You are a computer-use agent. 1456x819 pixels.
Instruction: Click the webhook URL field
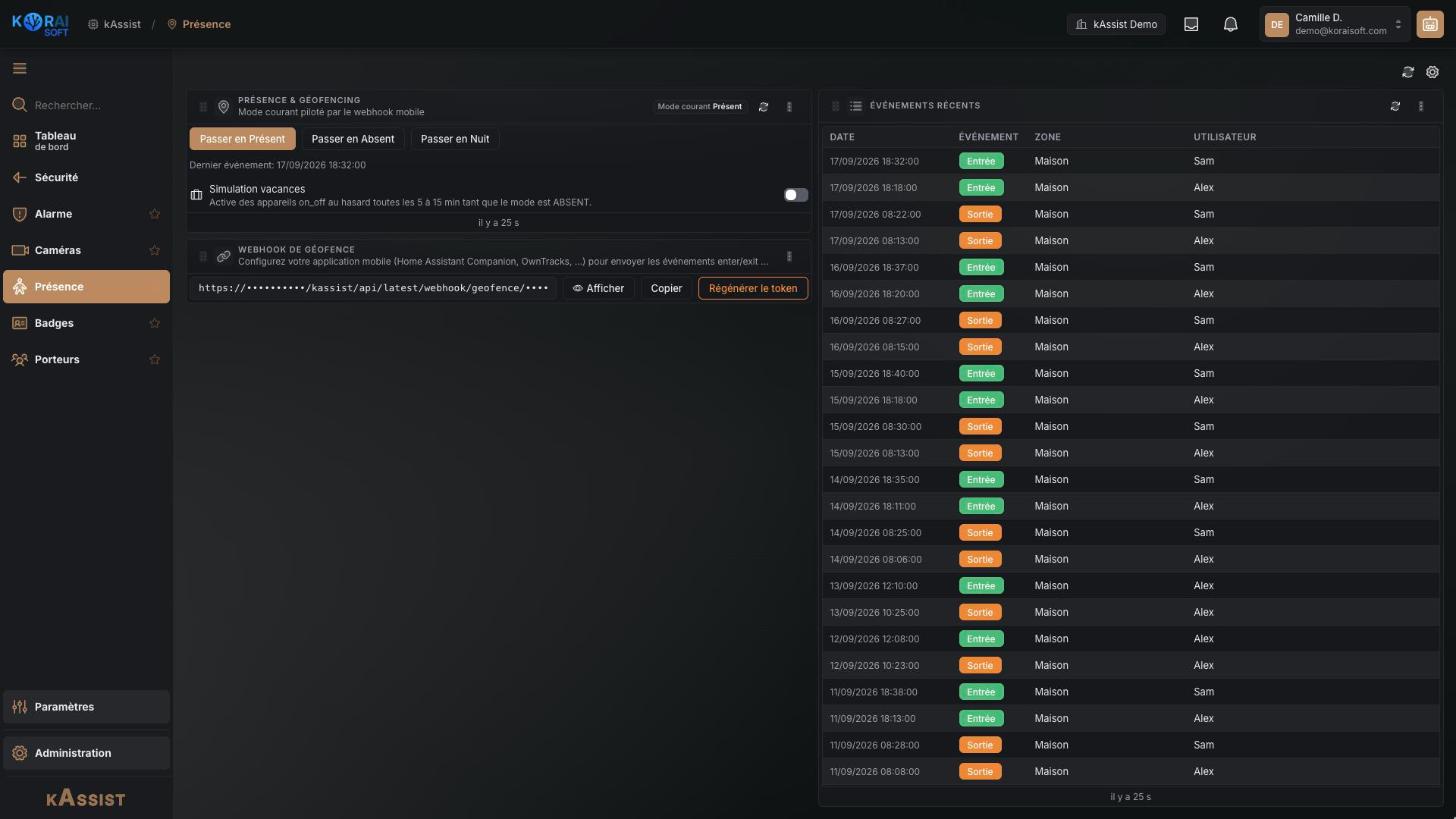(373, 288)
